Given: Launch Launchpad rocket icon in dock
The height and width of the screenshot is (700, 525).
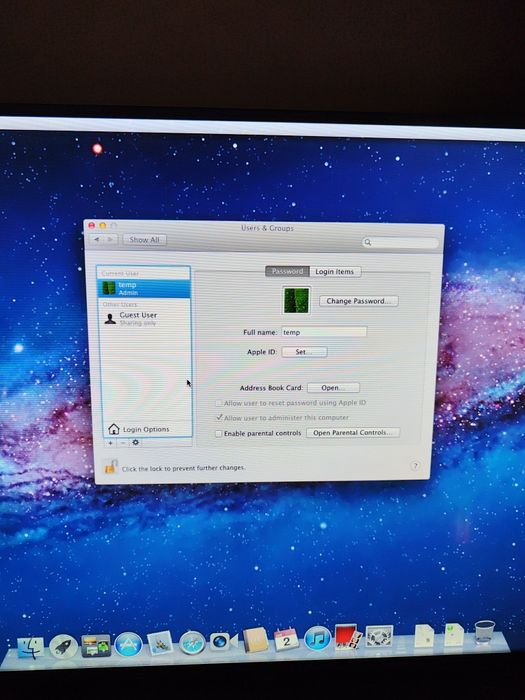Looking at the screenshot, I should click(x=63, y=646).
